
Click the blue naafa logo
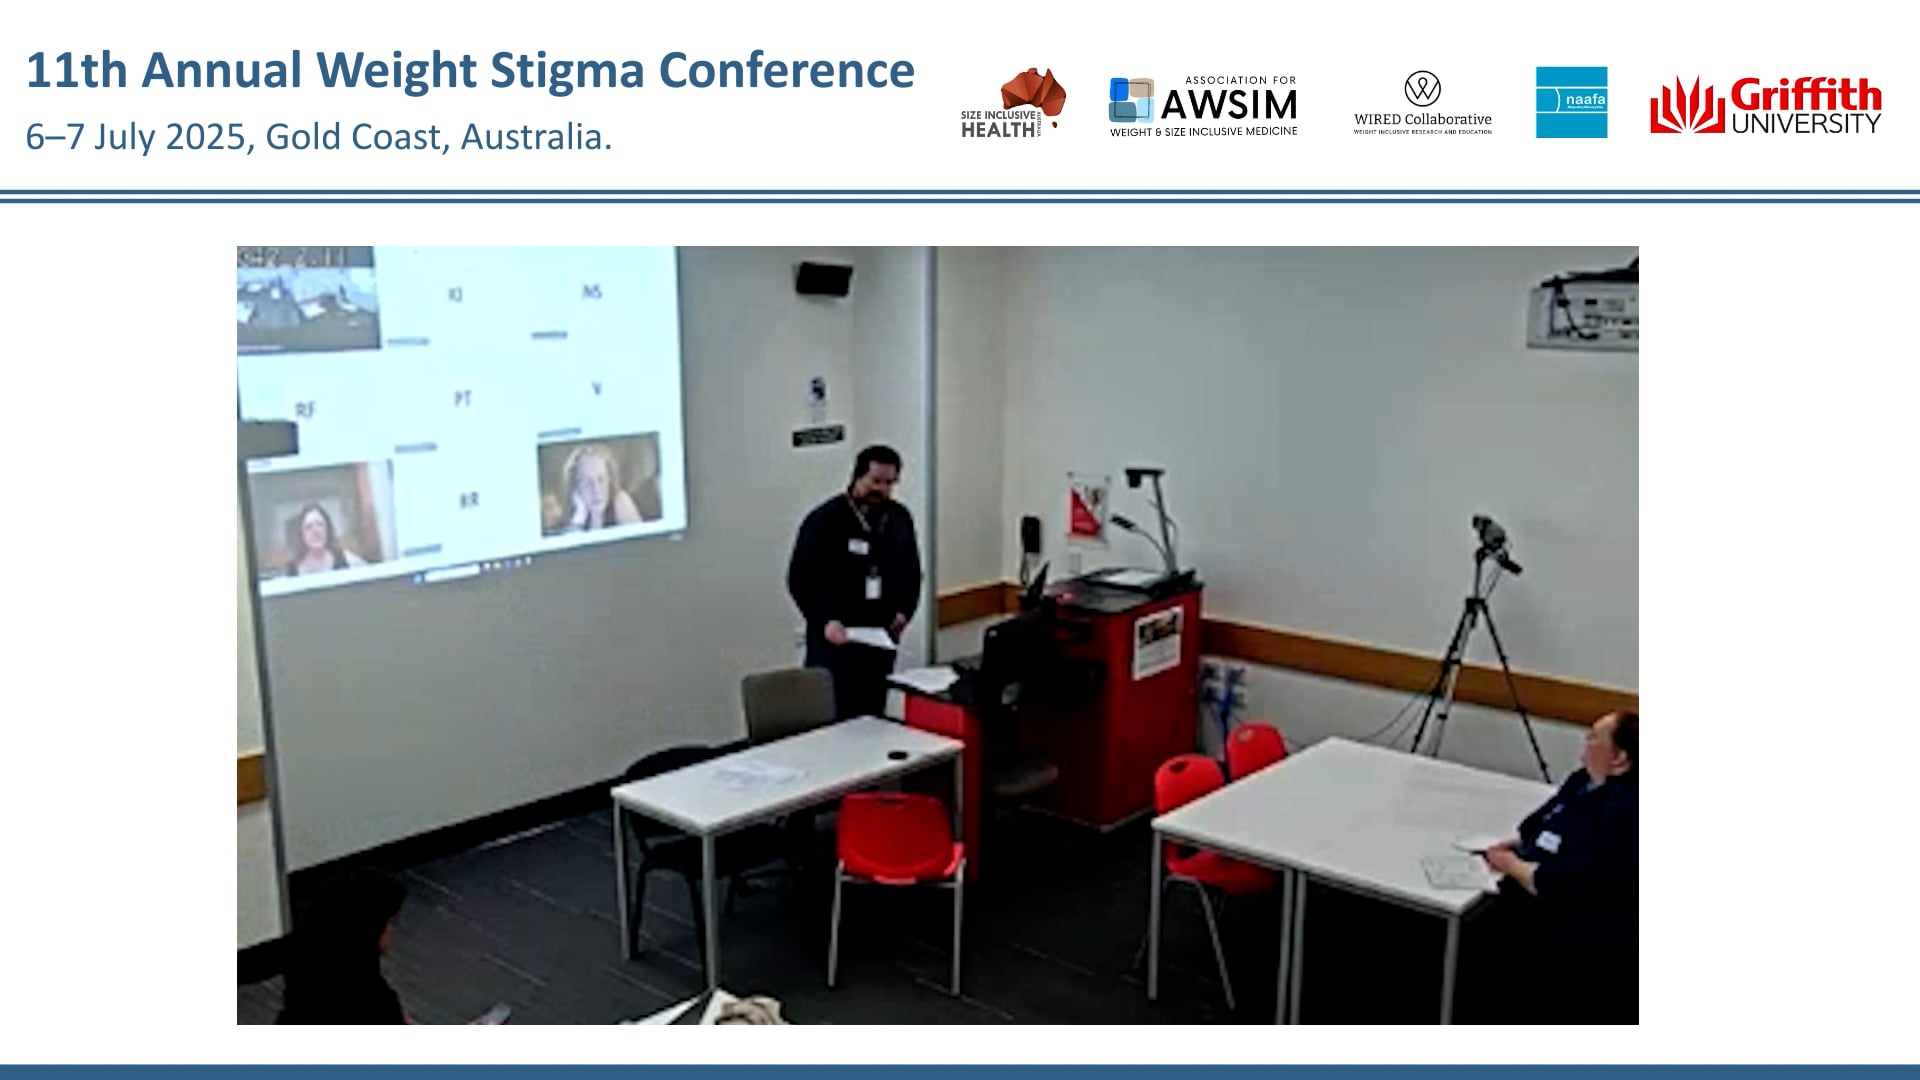[x=1571, y=102]
